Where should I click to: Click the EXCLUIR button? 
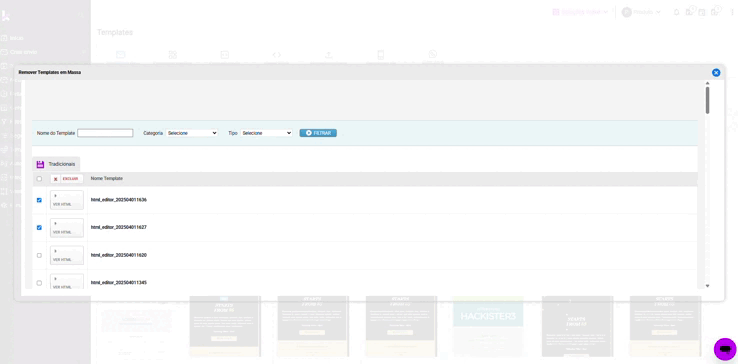[x=67, y=179]
